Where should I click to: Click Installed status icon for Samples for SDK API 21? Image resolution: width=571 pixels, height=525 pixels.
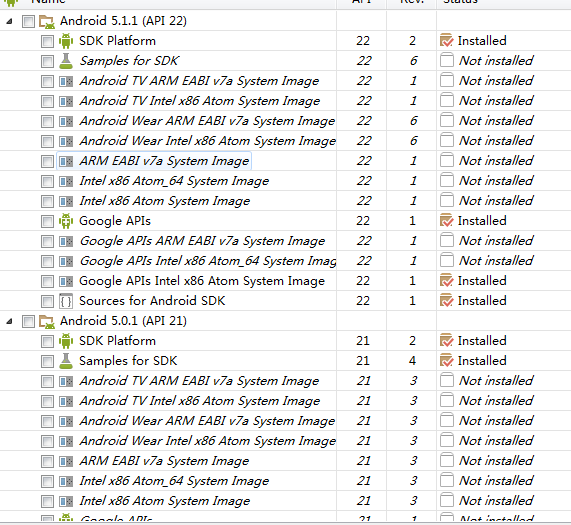[x=446, y=361]
